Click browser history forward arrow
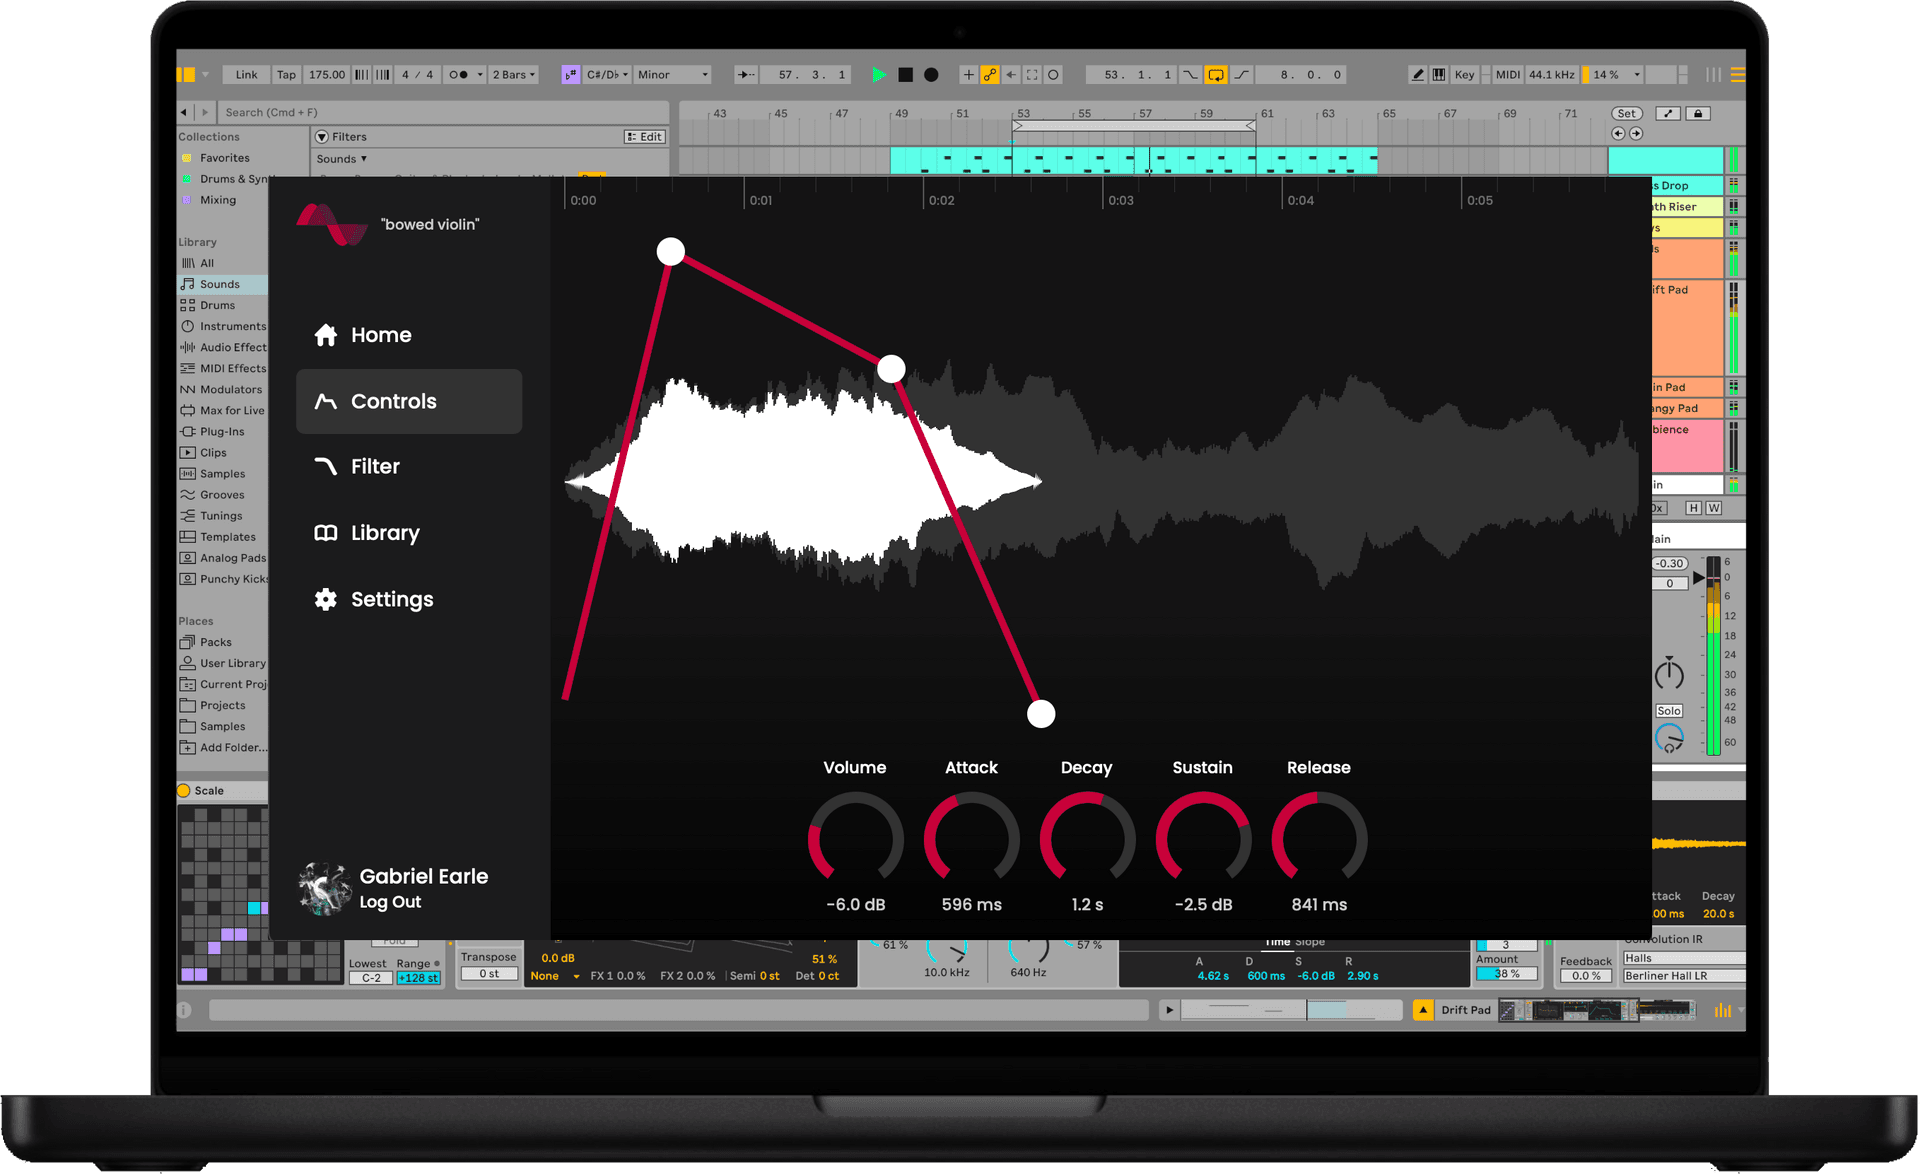The height and width of the screenshot is (1174, 1920). pos(205,112)
